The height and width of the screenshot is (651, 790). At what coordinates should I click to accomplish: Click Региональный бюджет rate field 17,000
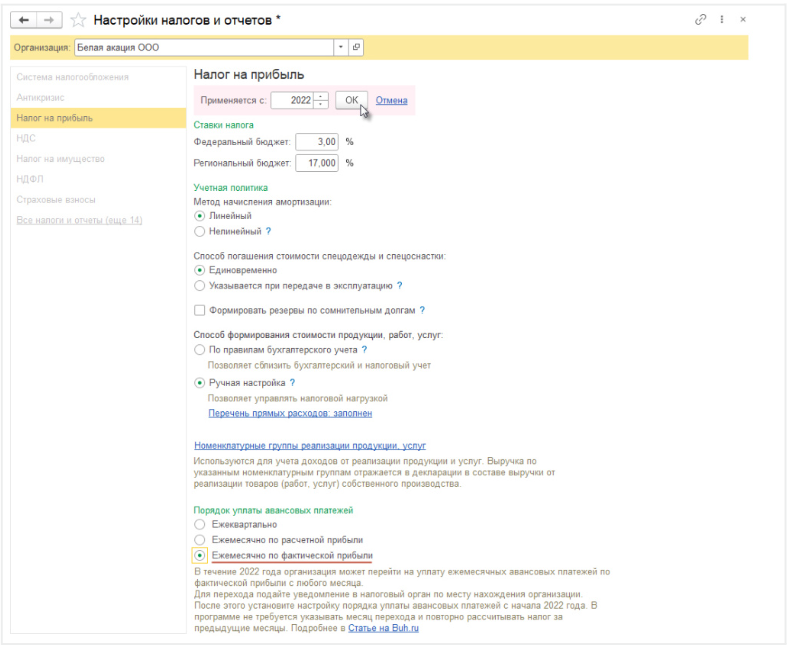317,163
